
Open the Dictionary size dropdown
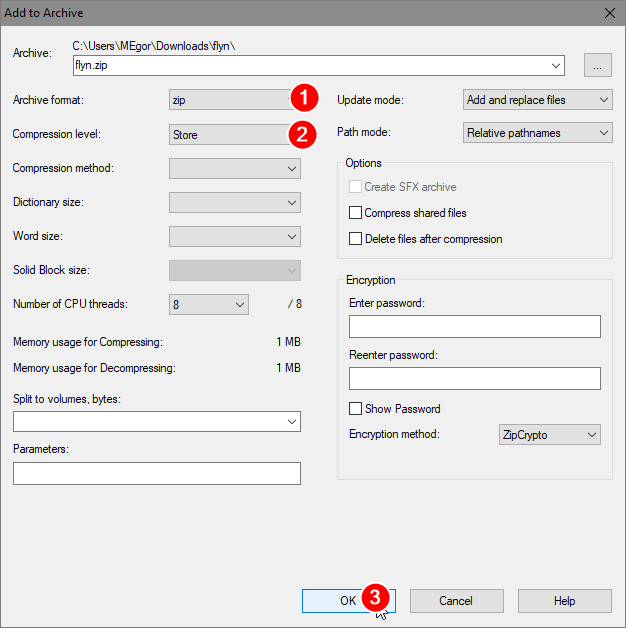click(x=235, y=203)
